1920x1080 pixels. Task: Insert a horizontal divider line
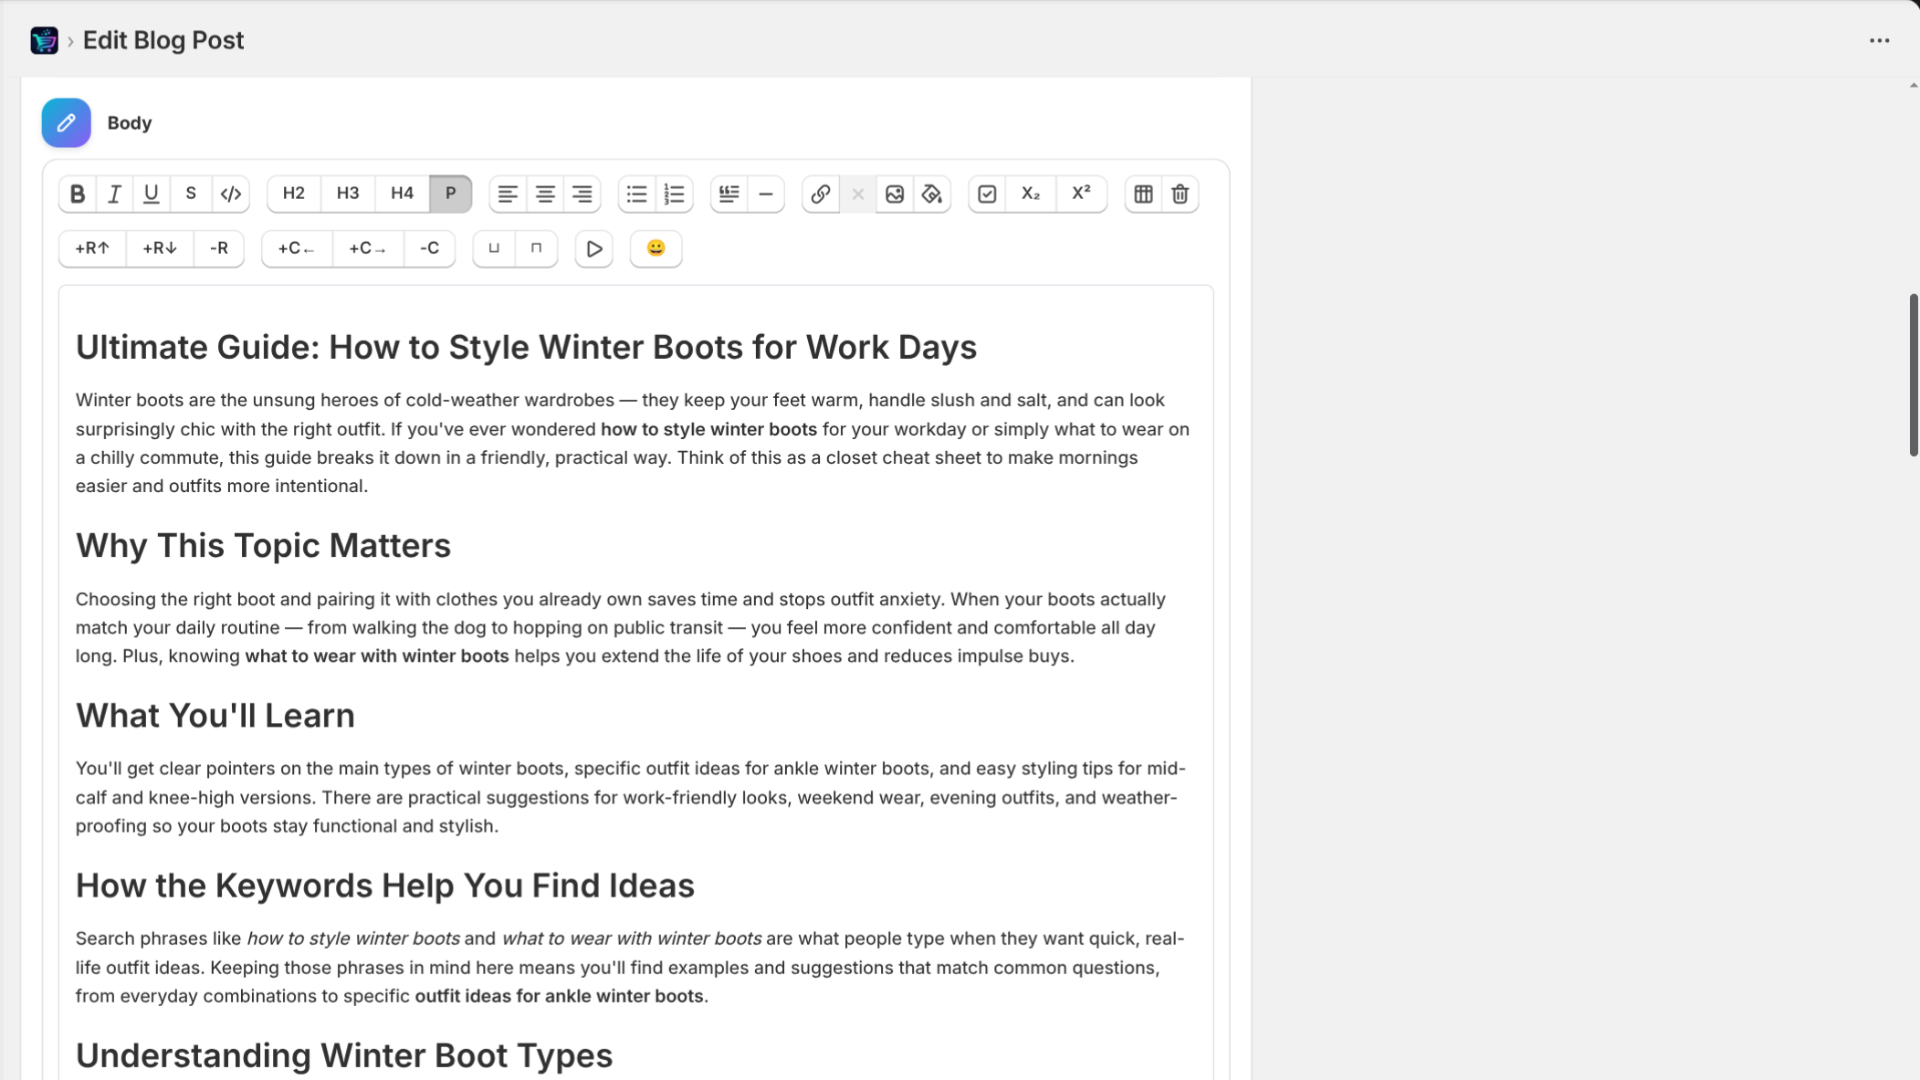765,193
